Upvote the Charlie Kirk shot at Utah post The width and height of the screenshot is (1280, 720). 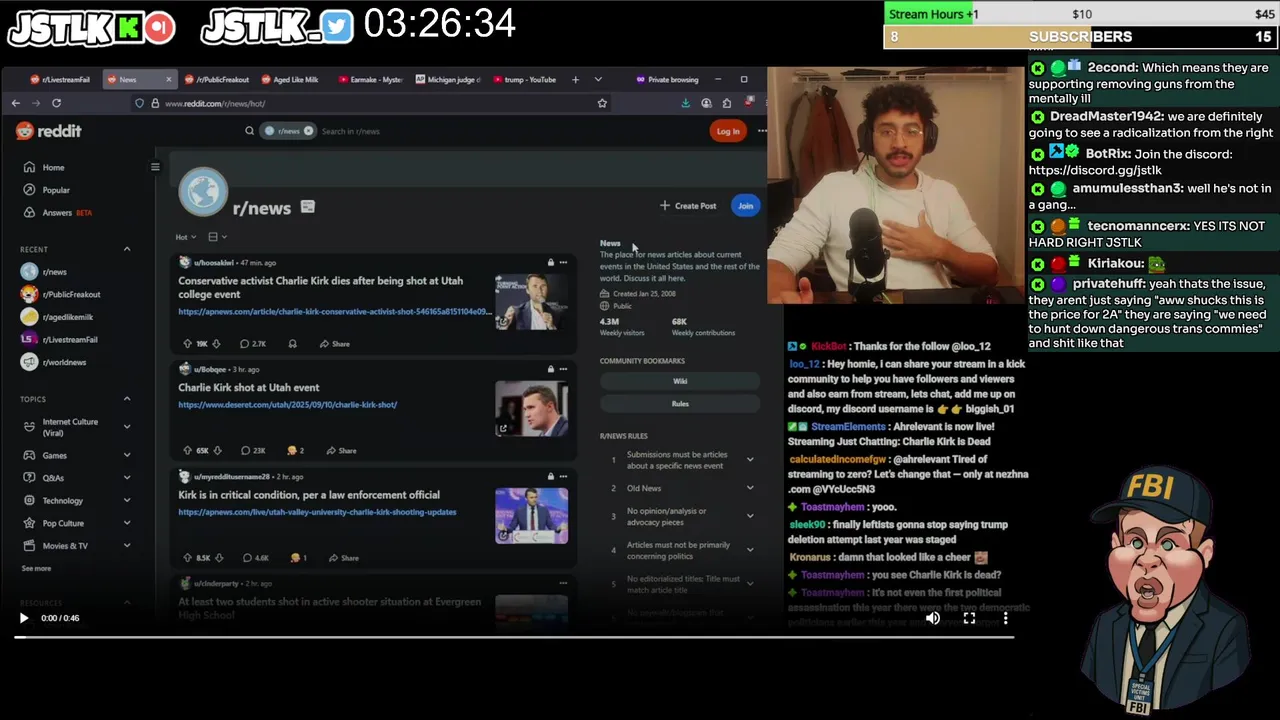click(x=187, y=450)
